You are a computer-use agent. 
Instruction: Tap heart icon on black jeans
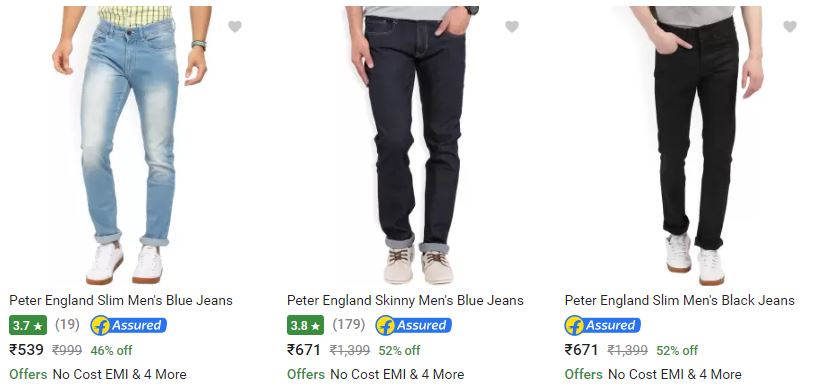point(790,26)
